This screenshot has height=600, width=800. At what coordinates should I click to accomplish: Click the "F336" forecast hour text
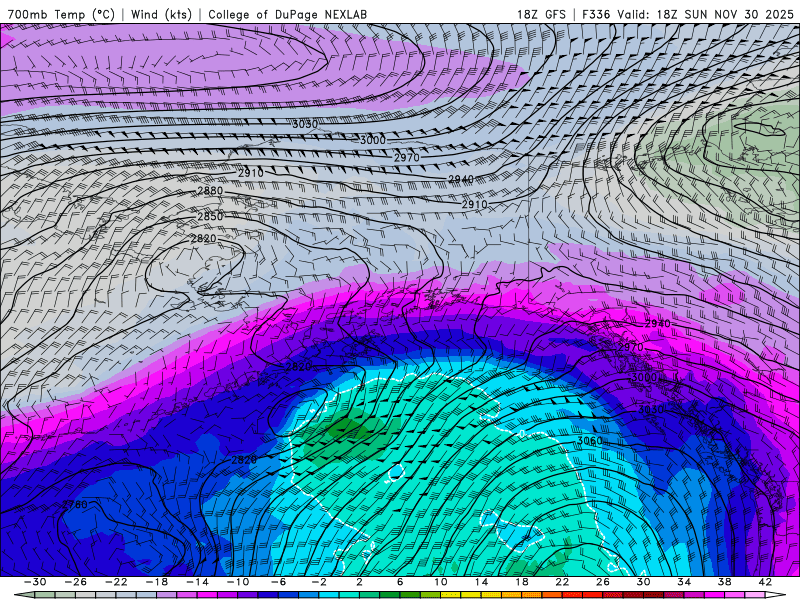pyautogui.click(x=596, y=14)
